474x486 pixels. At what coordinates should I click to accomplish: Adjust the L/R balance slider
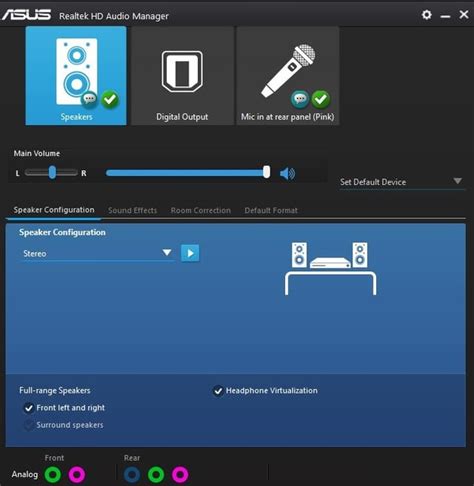click(x=52, y=172)
